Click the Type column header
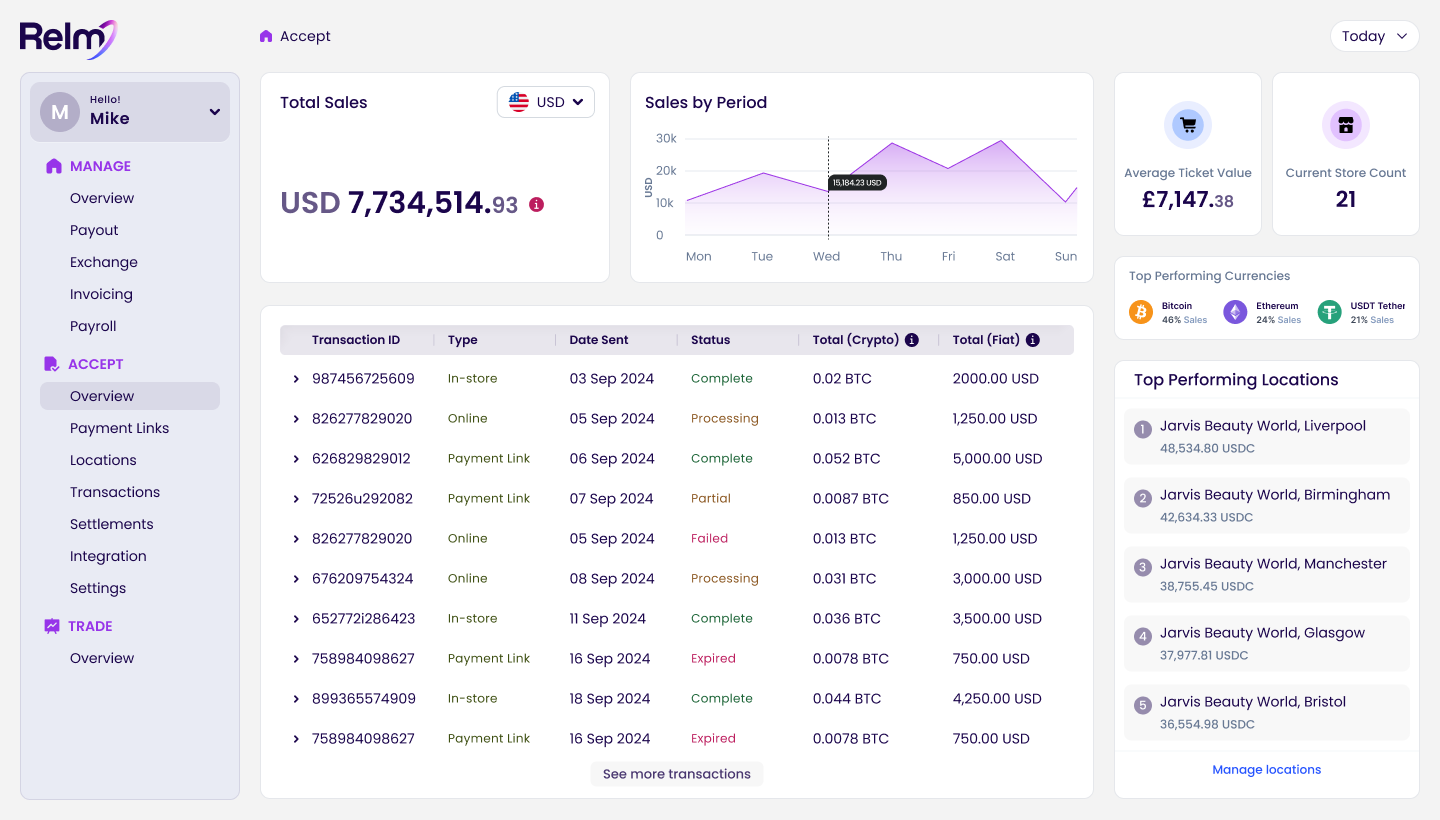 (x=463, y=340)
